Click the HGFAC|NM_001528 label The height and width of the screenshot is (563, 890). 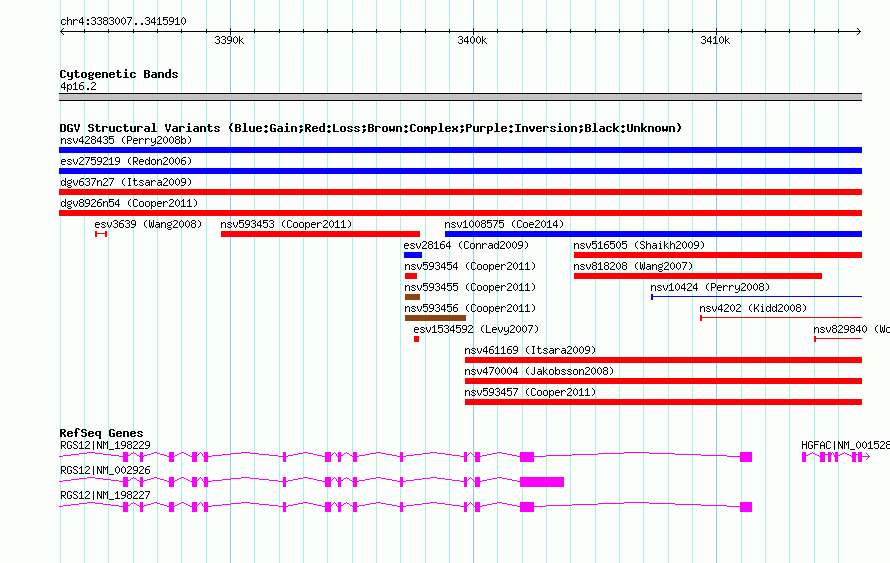[x=846, y=446]
